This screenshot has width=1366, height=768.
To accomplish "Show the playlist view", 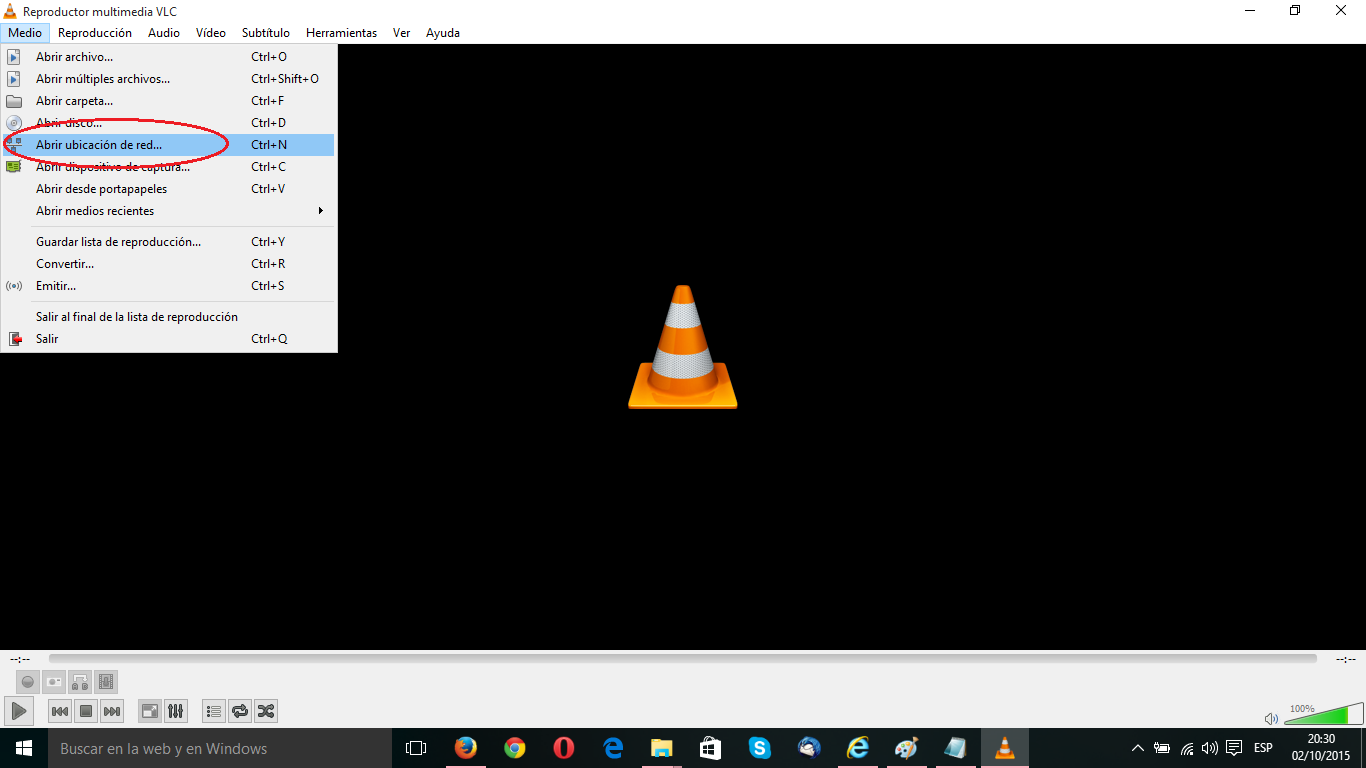I will coord(214,711).
